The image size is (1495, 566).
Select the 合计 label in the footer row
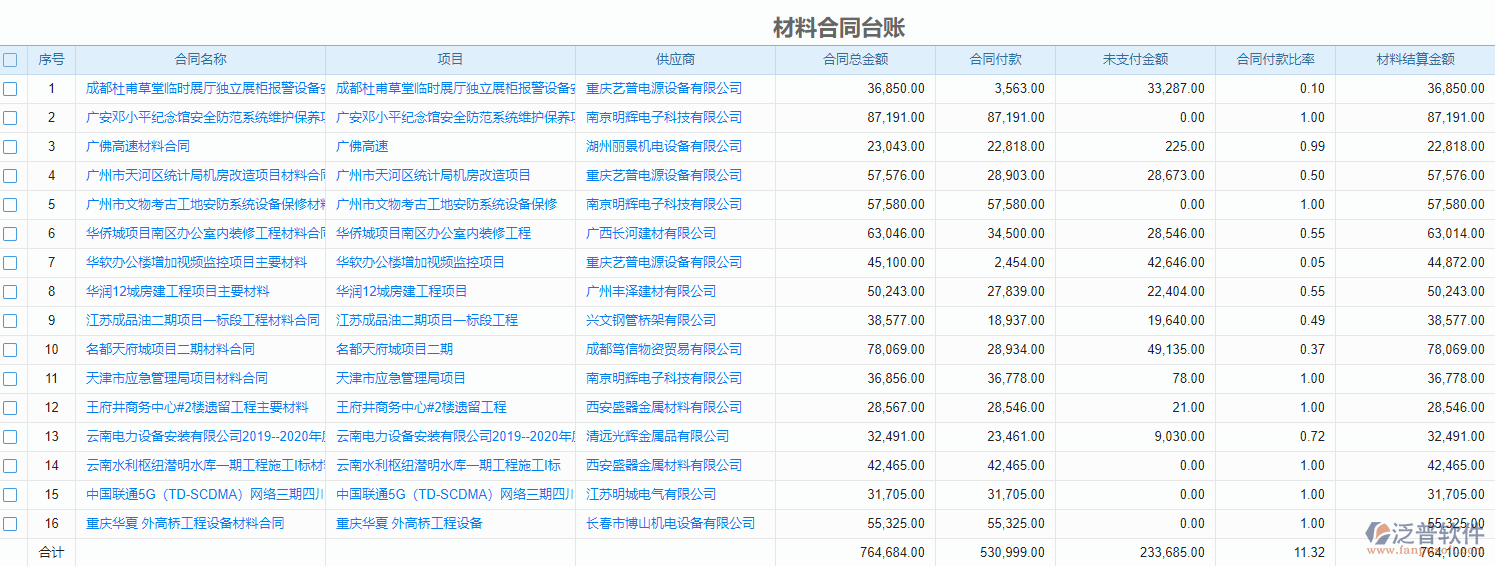pos(51,553)
